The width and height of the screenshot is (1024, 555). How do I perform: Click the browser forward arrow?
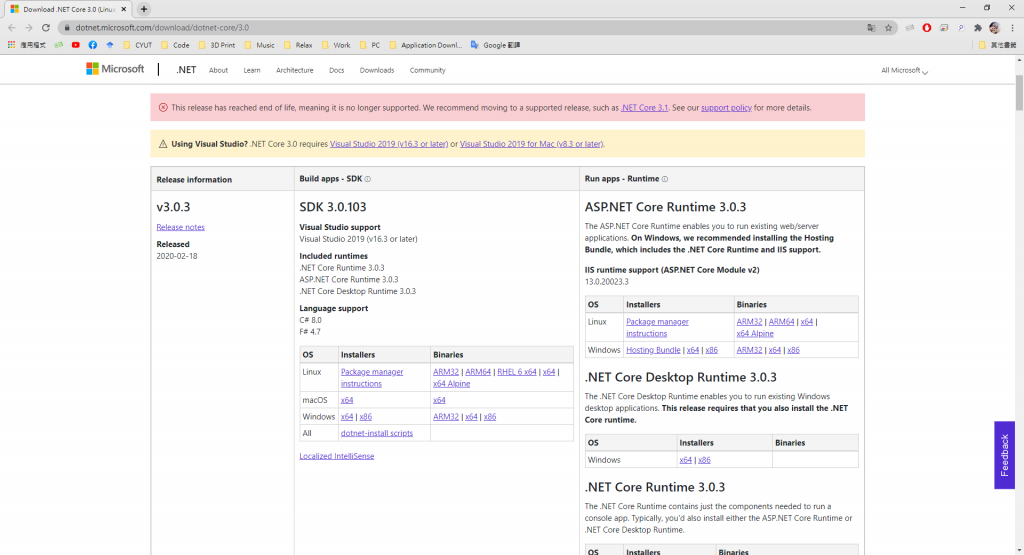[28, 27]
